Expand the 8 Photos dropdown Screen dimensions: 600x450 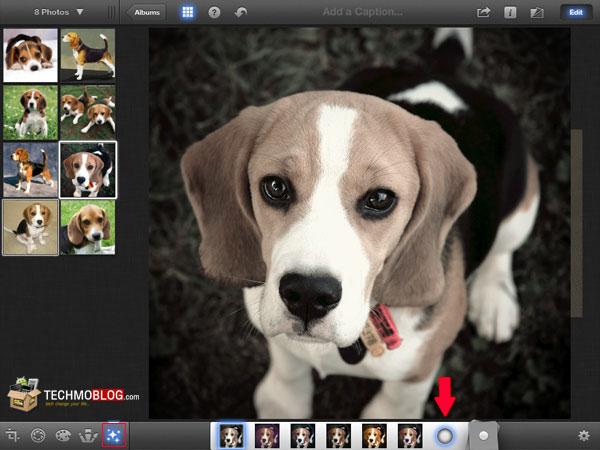click(59, 12)
